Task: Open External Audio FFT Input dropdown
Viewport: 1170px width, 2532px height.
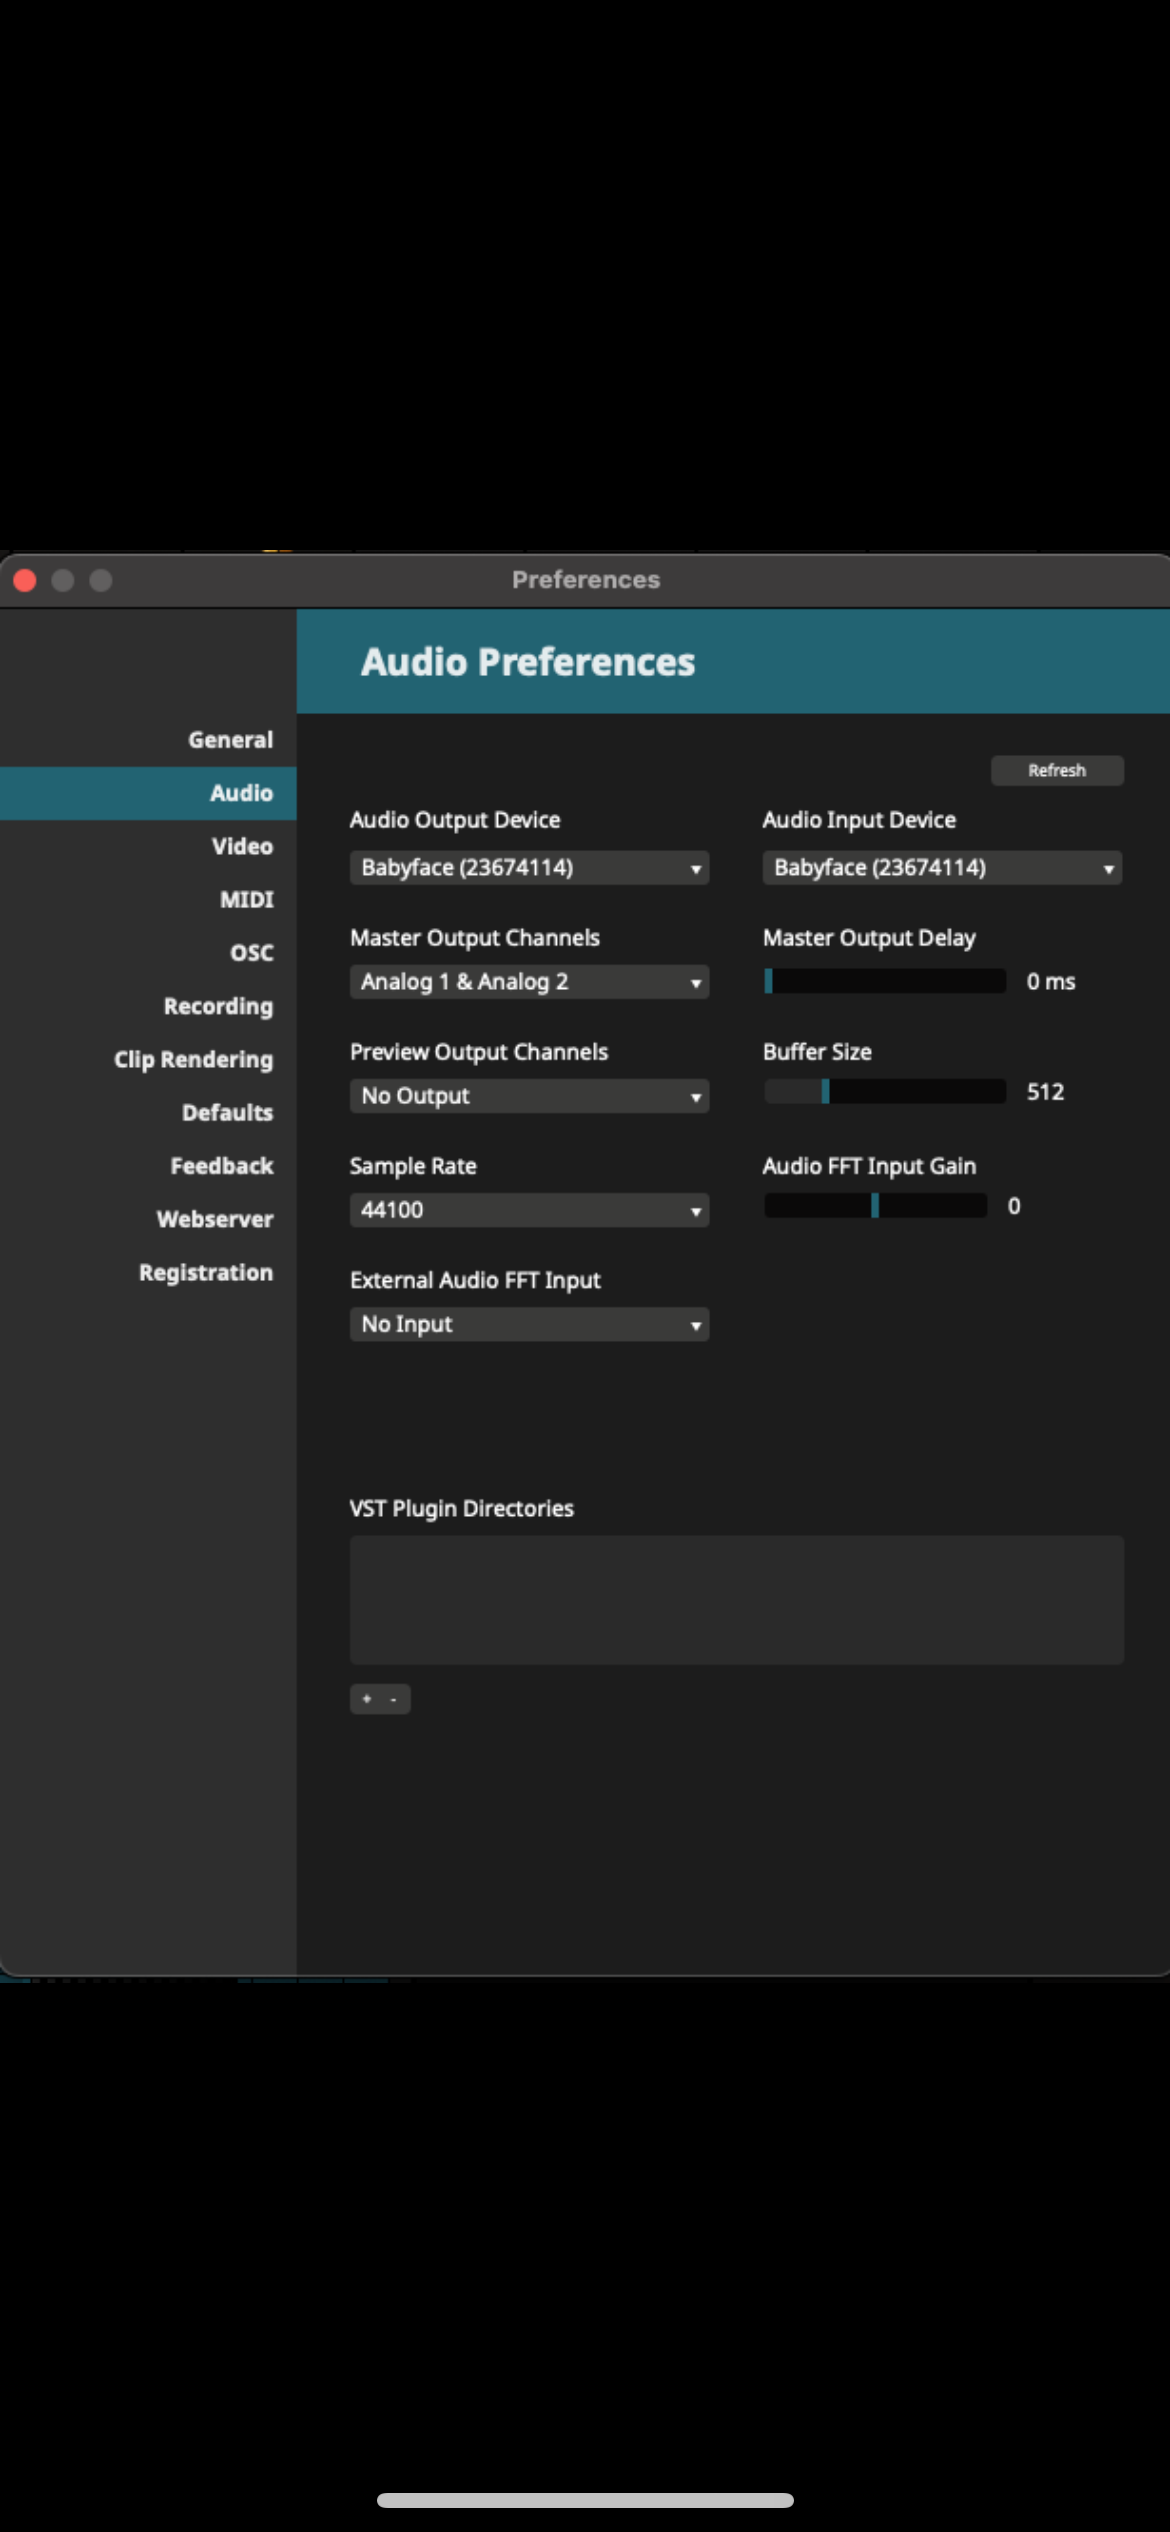Action: [529, 1324]
